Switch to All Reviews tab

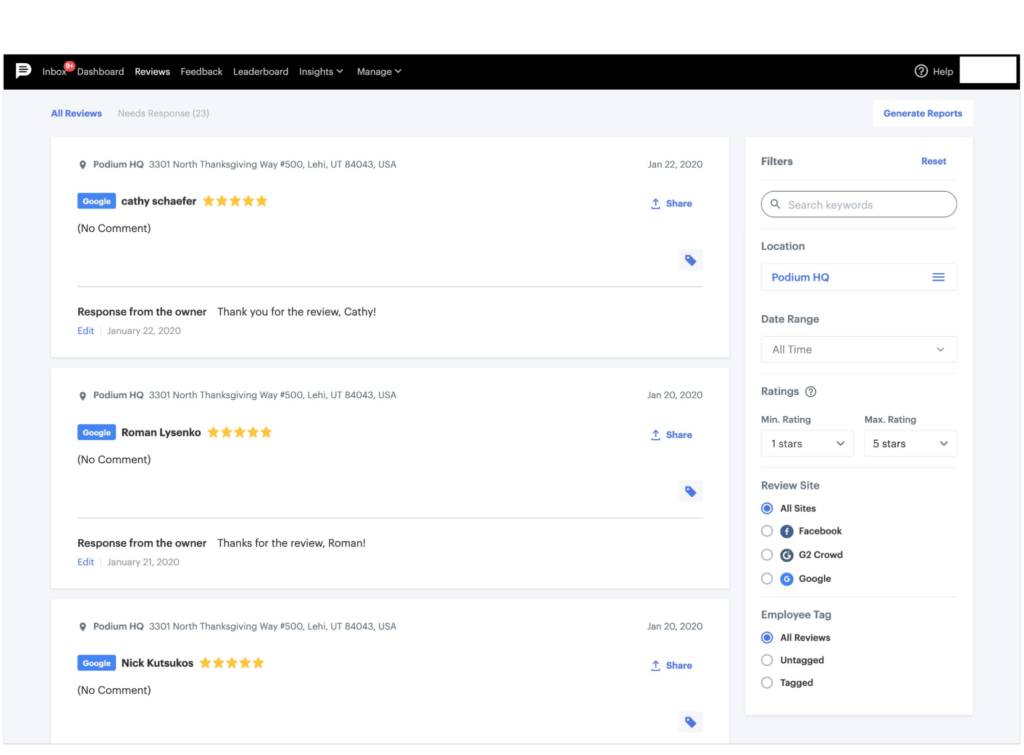76,114
